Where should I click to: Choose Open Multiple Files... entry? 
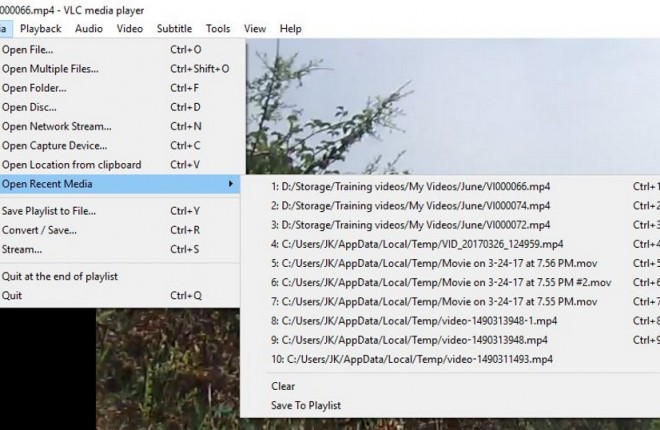click(x=120, y=69)
